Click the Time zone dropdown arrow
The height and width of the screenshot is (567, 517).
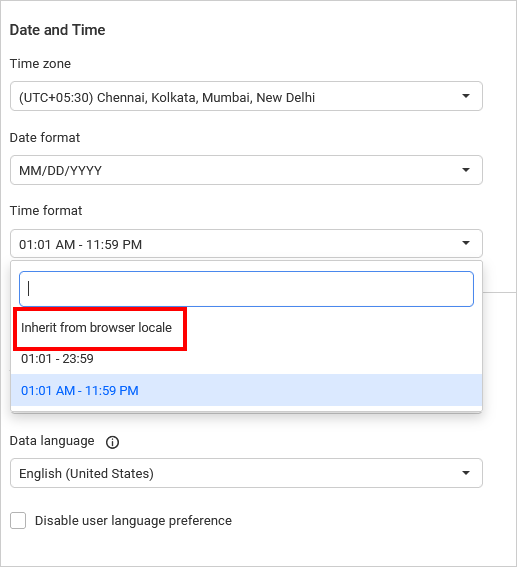[466, 96]
